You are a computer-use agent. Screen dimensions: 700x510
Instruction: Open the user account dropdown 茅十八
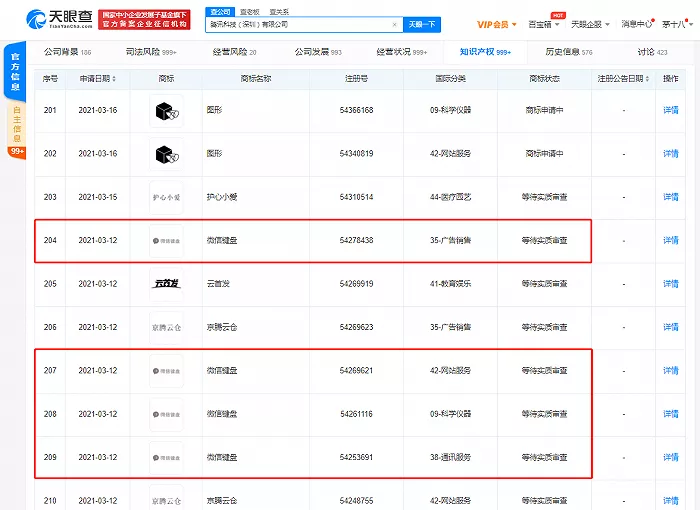[x=677, y=24]
